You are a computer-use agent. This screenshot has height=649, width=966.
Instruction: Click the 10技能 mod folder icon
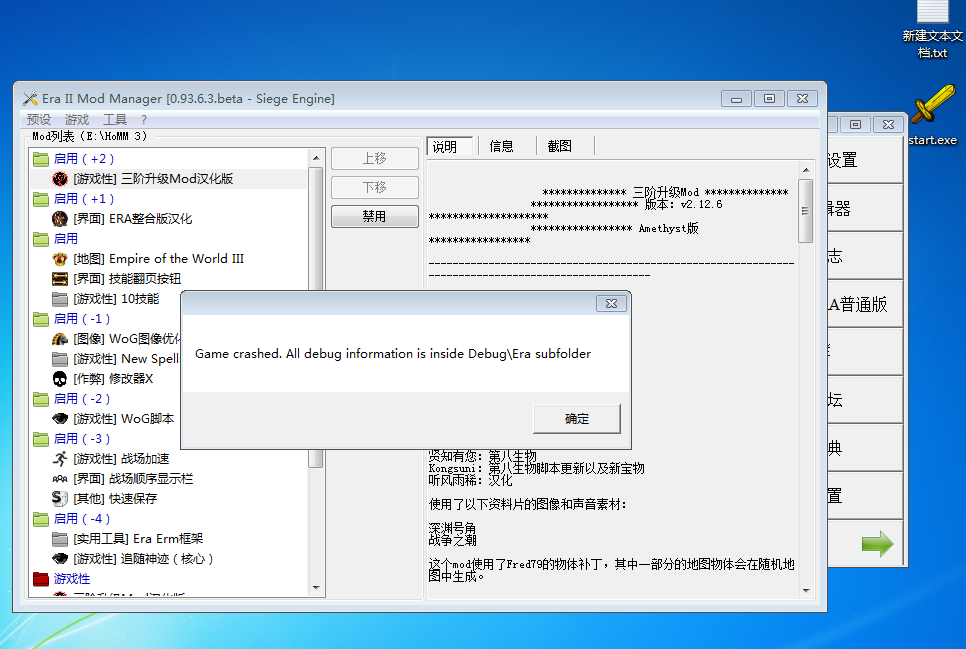coord(60,299)
